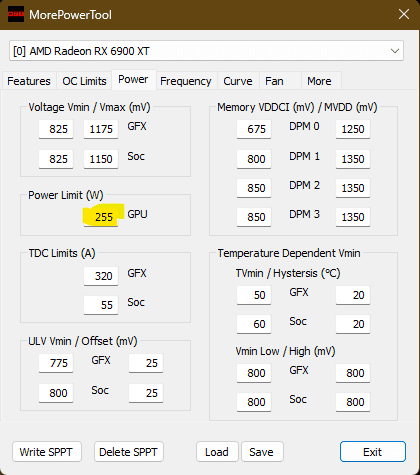Viewport: 420px width, 475px height.
Task: Click the 'GPU' label beside the power limit
Action: [x=137, y=214]
